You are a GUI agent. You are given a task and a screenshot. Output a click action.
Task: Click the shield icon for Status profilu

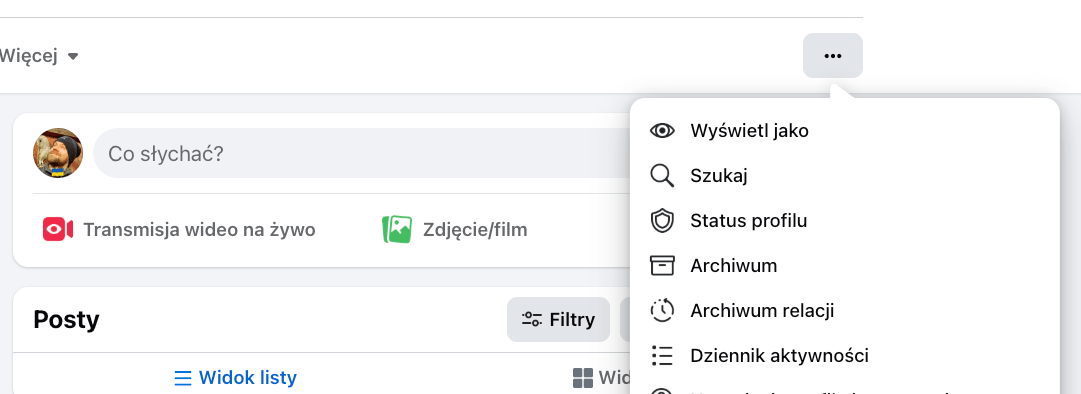click(662, 221)
